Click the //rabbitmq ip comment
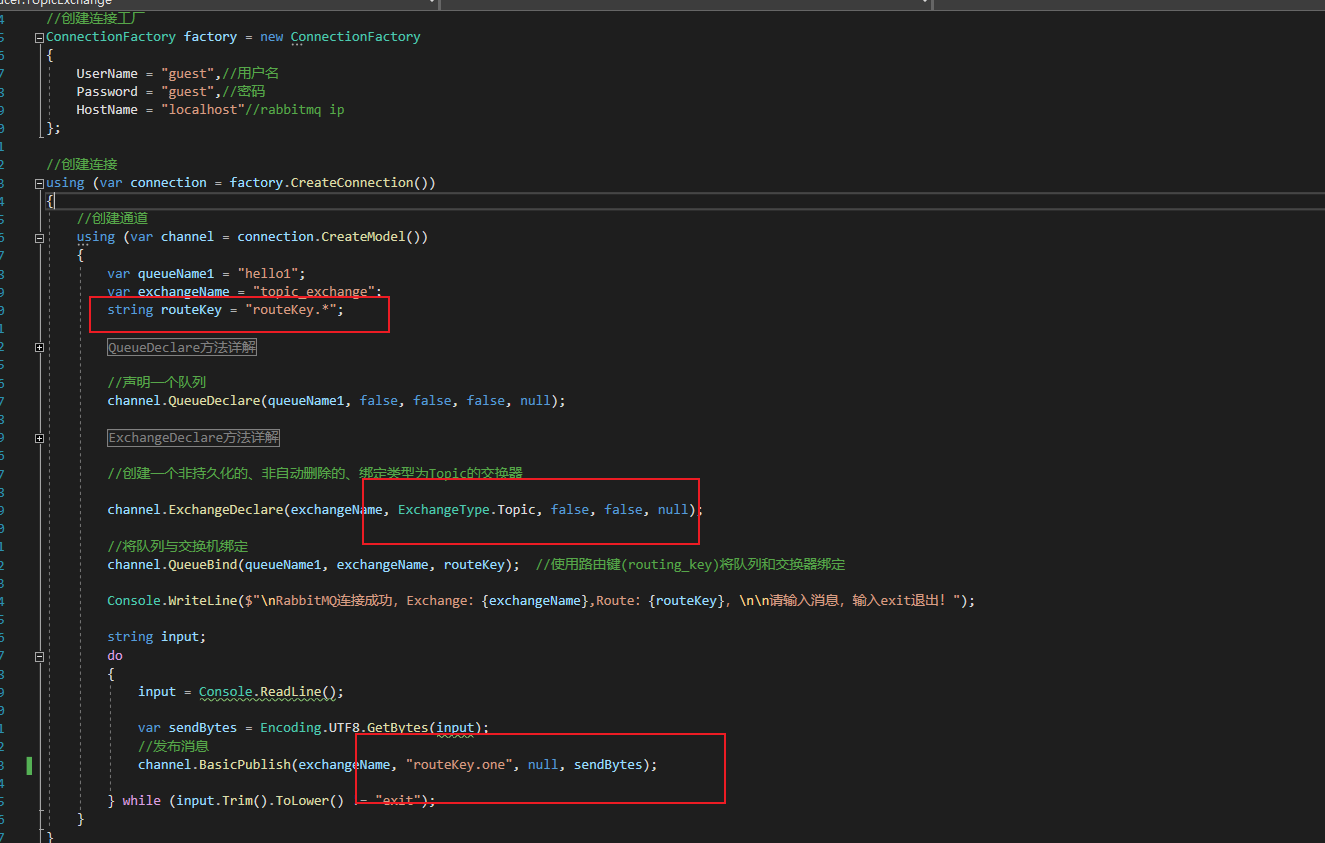Image resolution: width=1325 pixels, height=843 pixels. click(294, 109)
